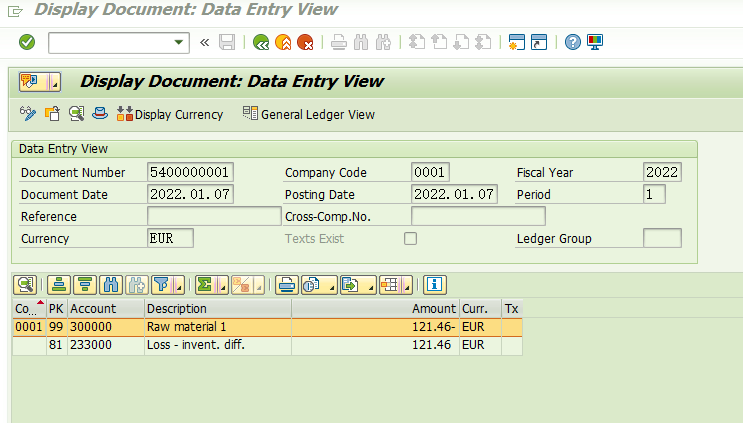This screenshot has height=423, width=743.
Task: Click the Display Another Document icon
Action: pyautogui.click(x=52, y=114)
